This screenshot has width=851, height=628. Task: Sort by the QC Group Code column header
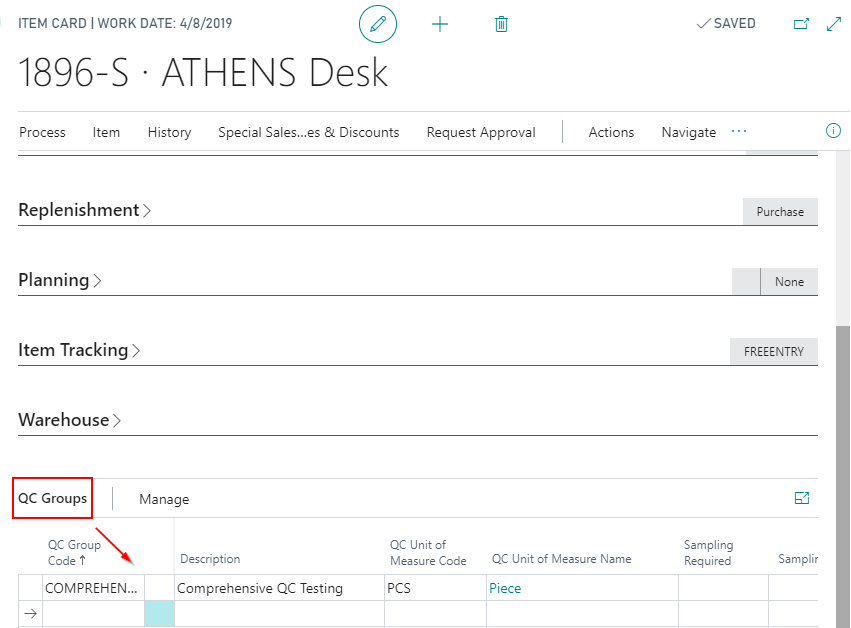point(75,552)
